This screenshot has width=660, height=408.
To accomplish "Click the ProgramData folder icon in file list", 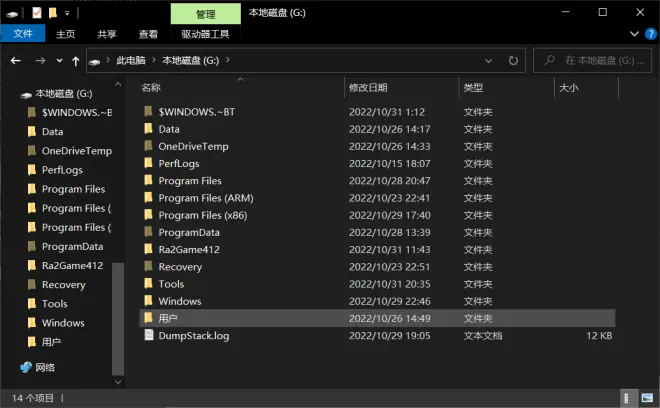I will click(148, 232).
